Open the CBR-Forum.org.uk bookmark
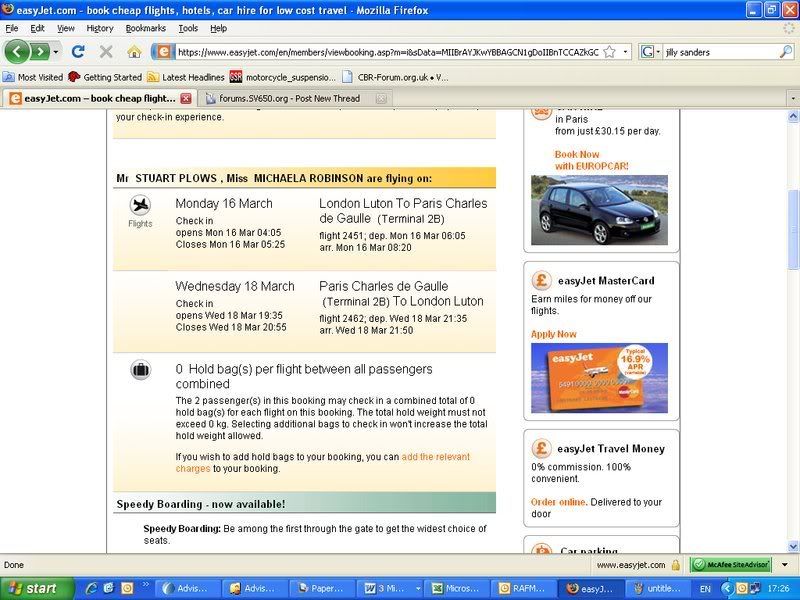This screenshot has height=600, width=800. (395, 77)
